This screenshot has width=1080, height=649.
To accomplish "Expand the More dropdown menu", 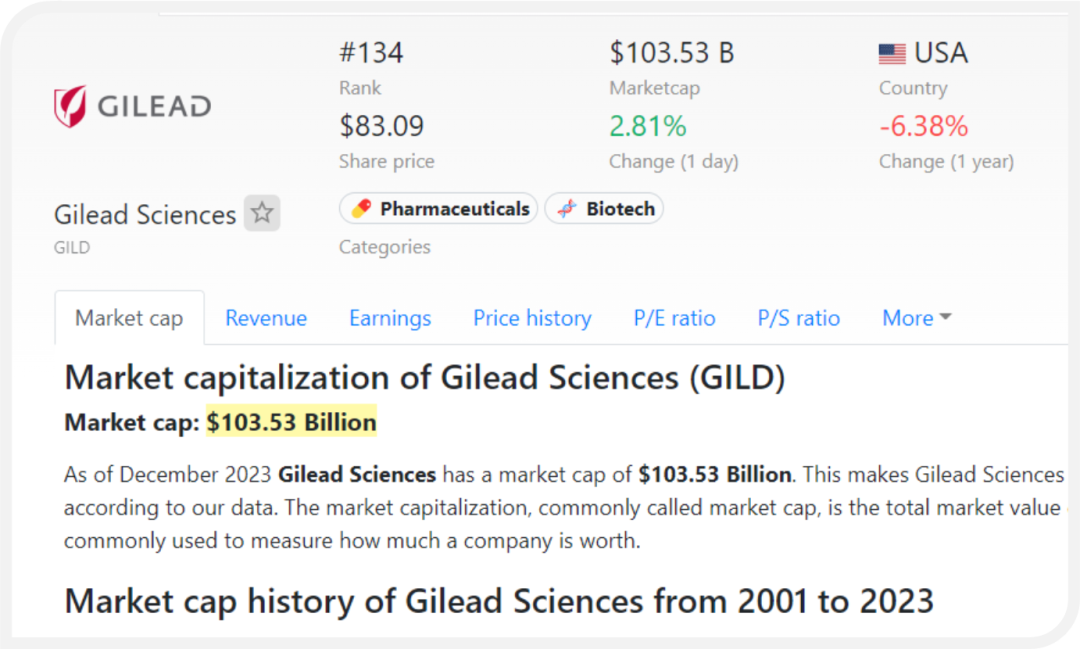I will click(916, 318).
